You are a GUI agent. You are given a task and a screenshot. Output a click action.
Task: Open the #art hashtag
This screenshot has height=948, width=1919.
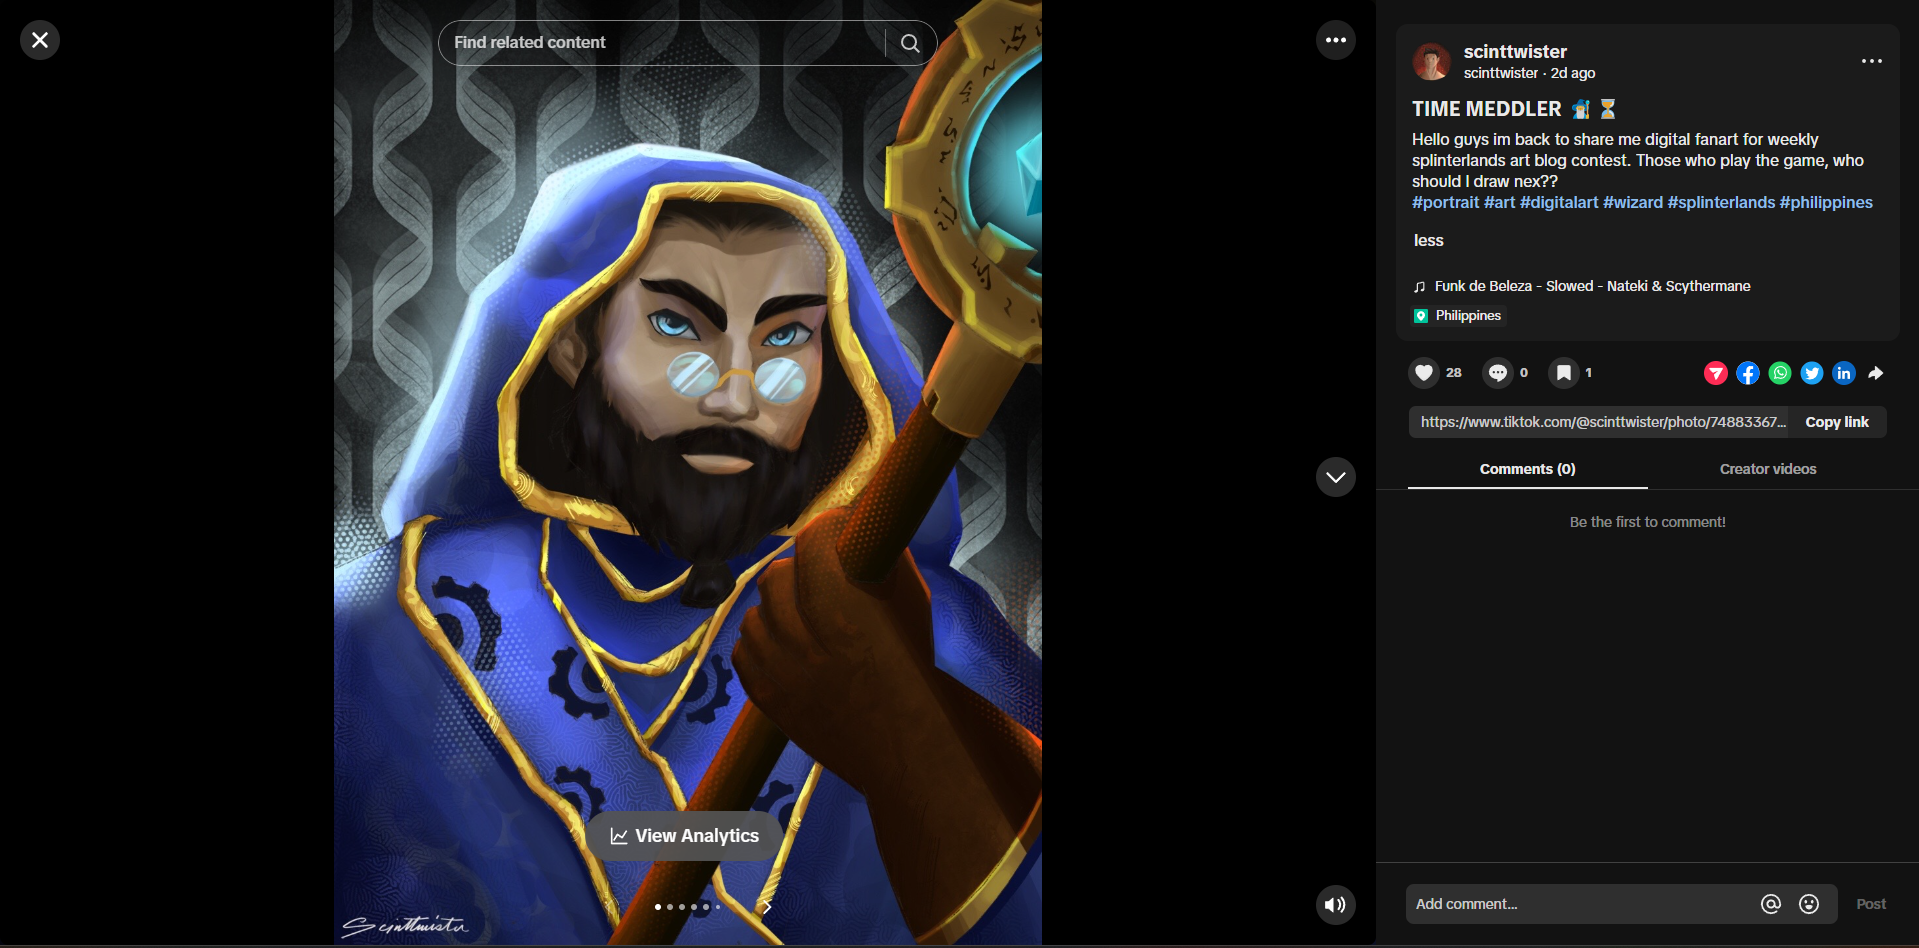point(1499,202)
